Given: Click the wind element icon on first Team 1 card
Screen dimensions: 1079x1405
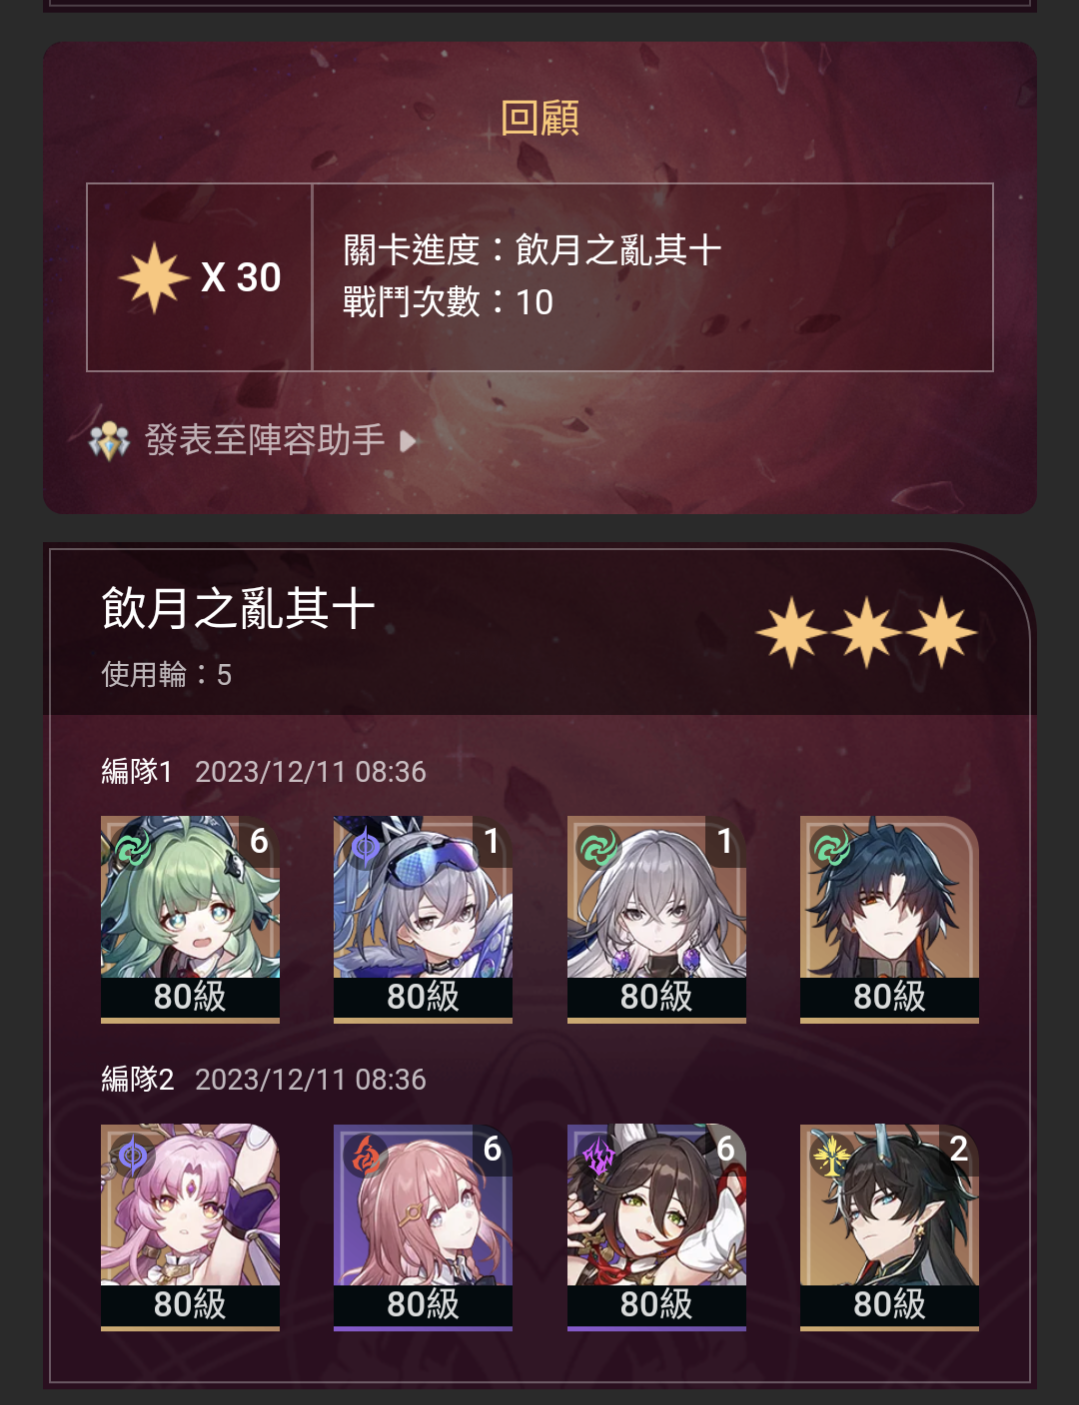Looking at the screenshot, I should (131, 850).
